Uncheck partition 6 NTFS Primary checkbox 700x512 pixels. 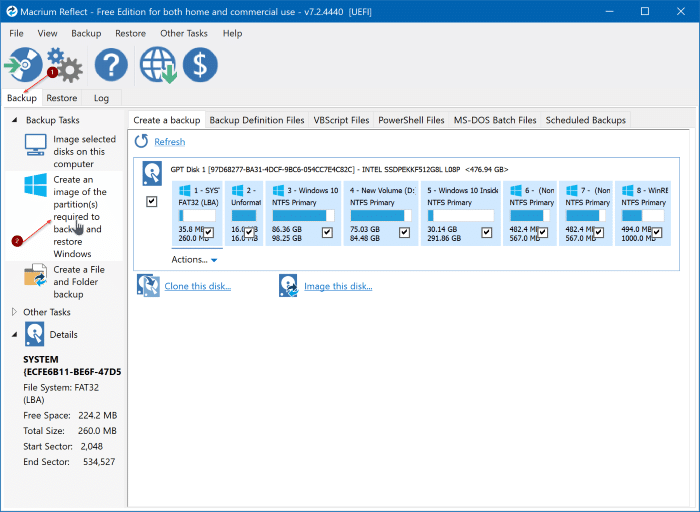(543, 233)
